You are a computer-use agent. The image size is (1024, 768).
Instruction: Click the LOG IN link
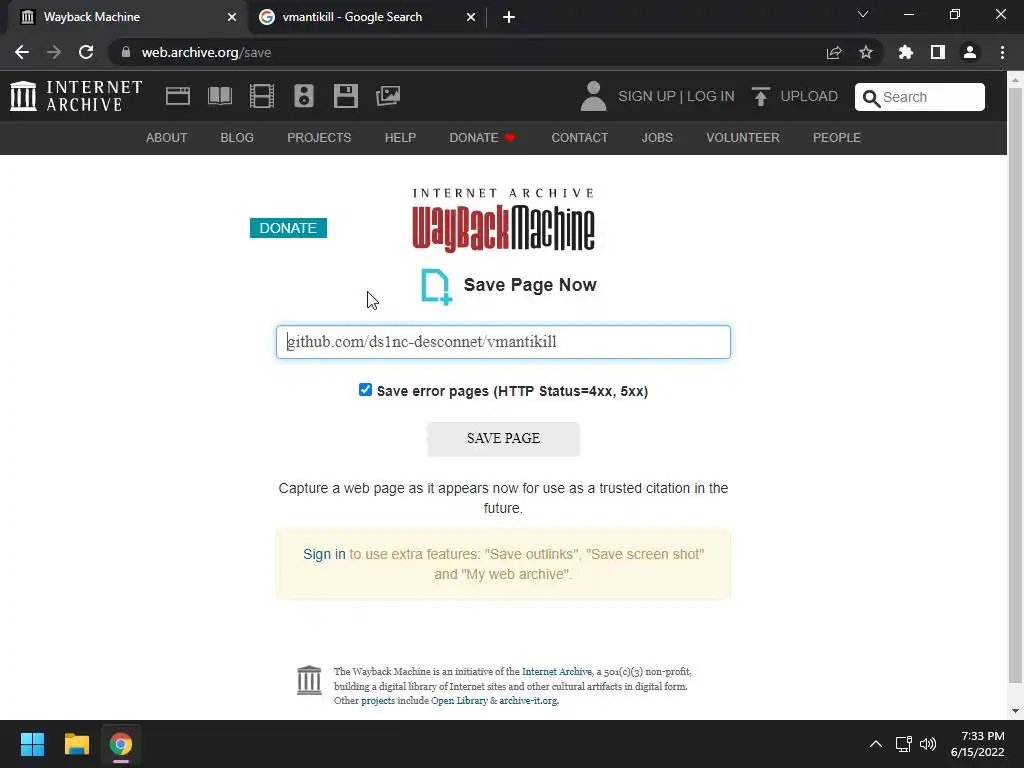coord(711,96)
